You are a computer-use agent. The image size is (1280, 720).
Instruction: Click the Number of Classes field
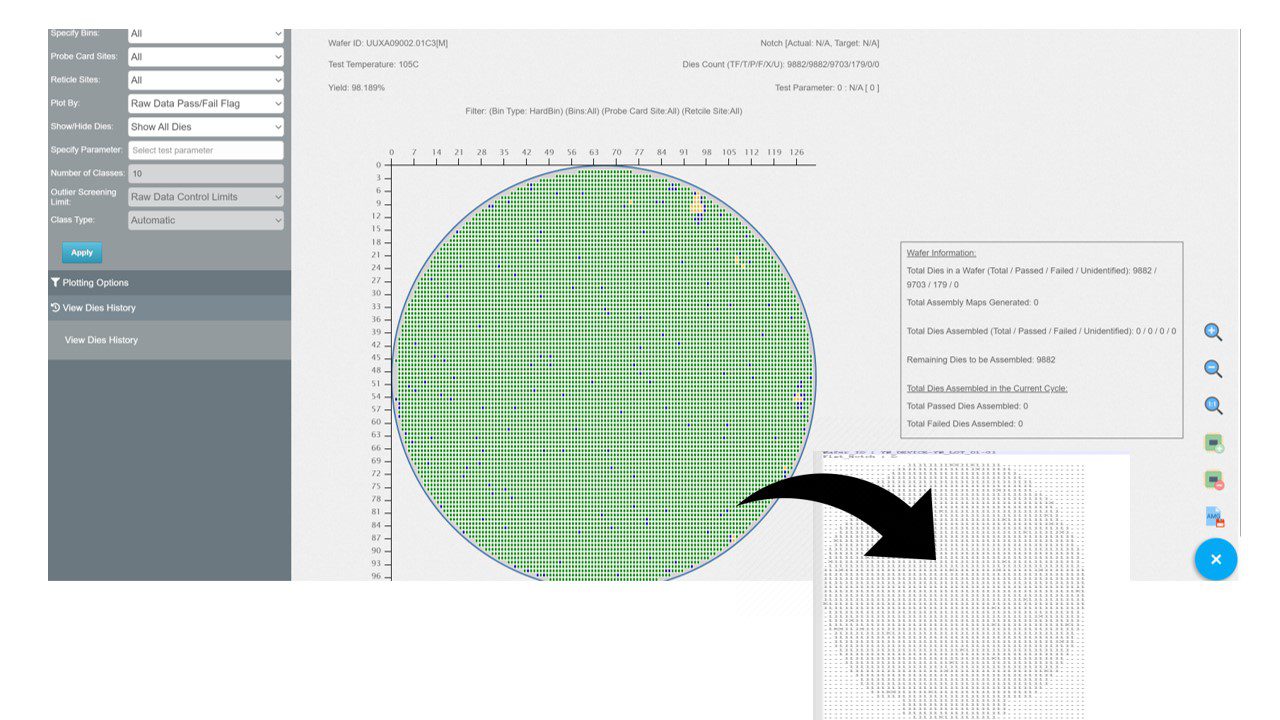(206, 174)
